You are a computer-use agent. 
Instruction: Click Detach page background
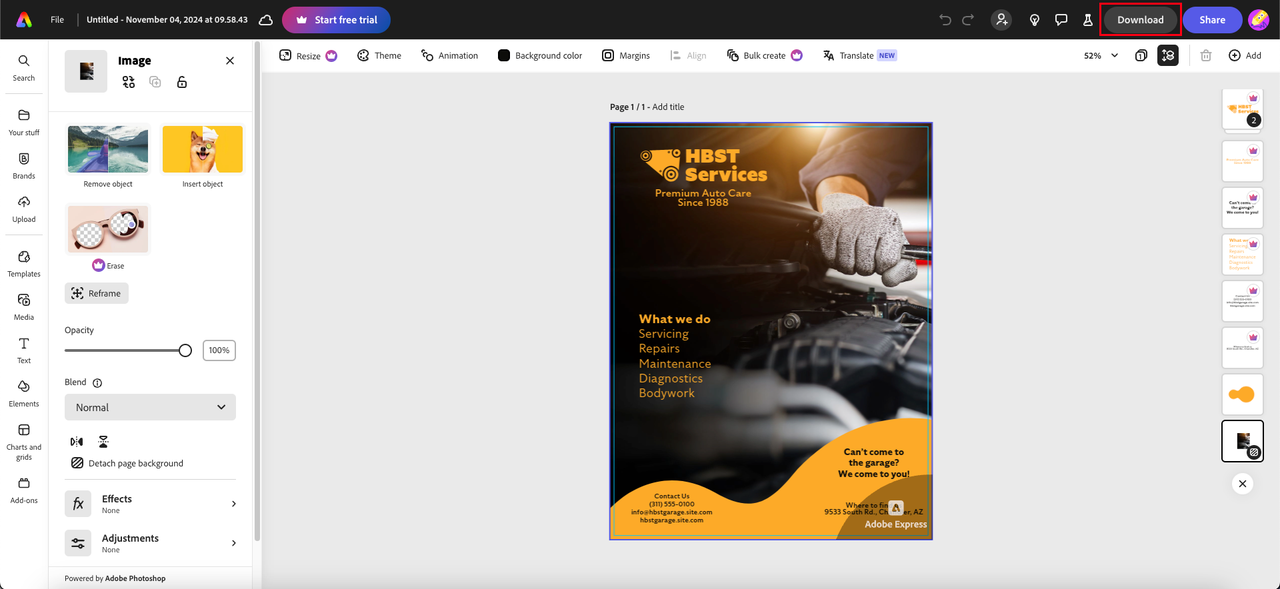(x=128, y=463)
